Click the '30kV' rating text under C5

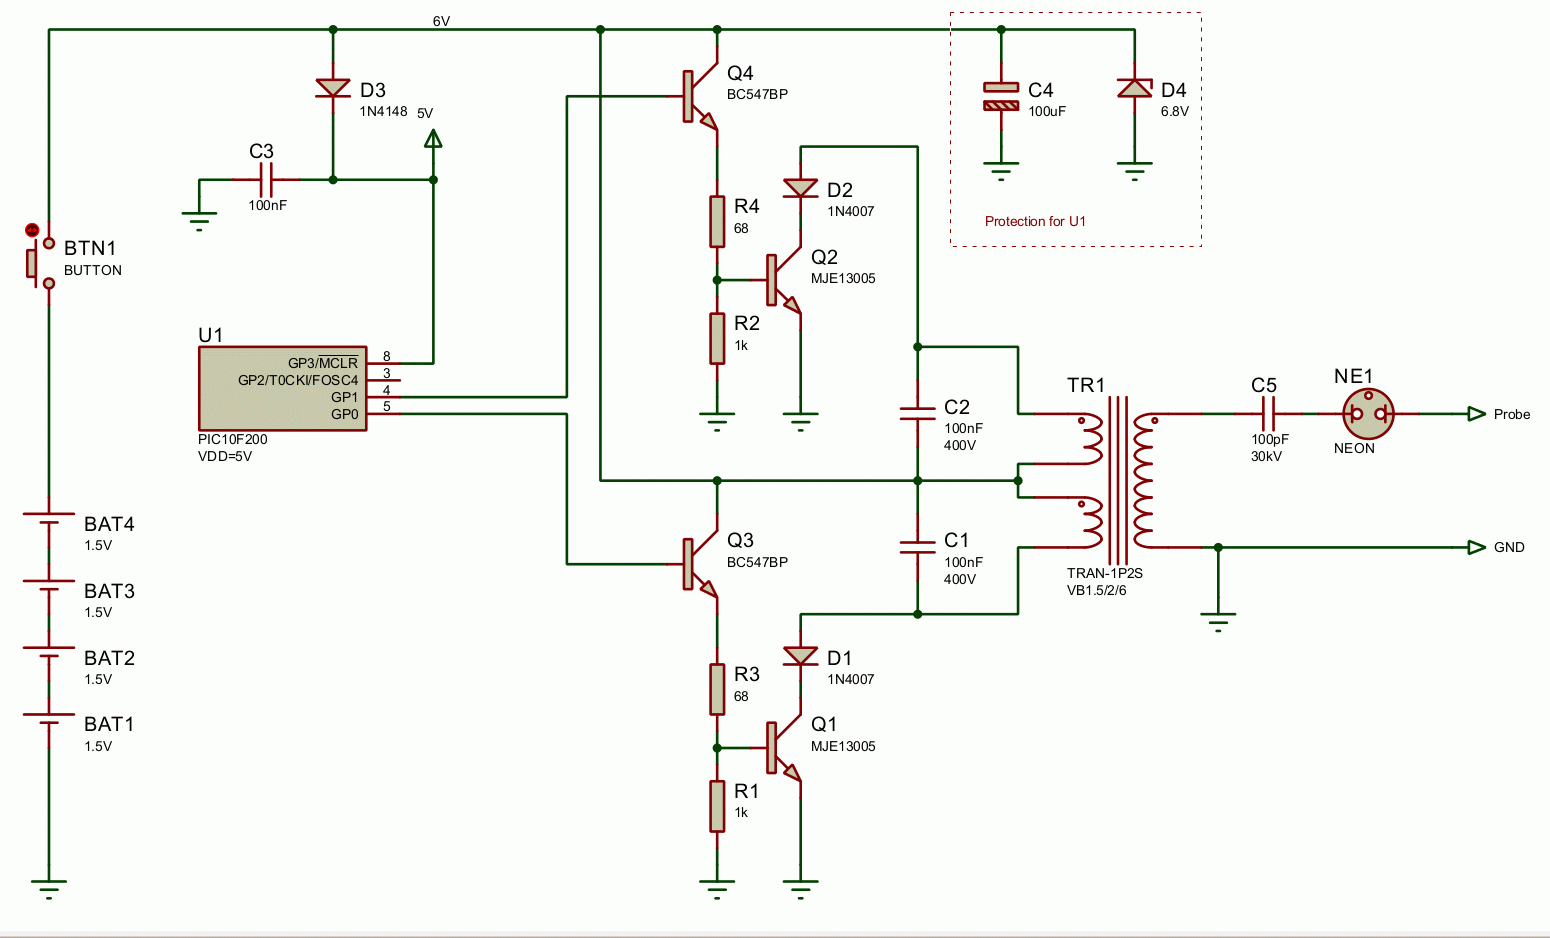point(1266,456)
